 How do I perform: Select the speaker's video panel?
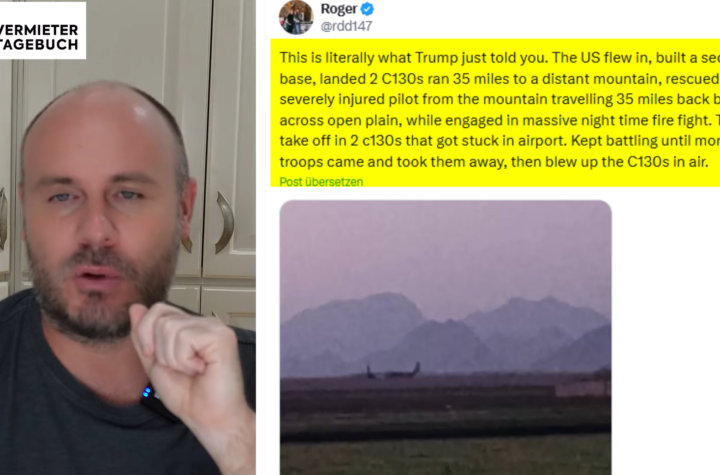pyautogui.click(x=128, y=238)
